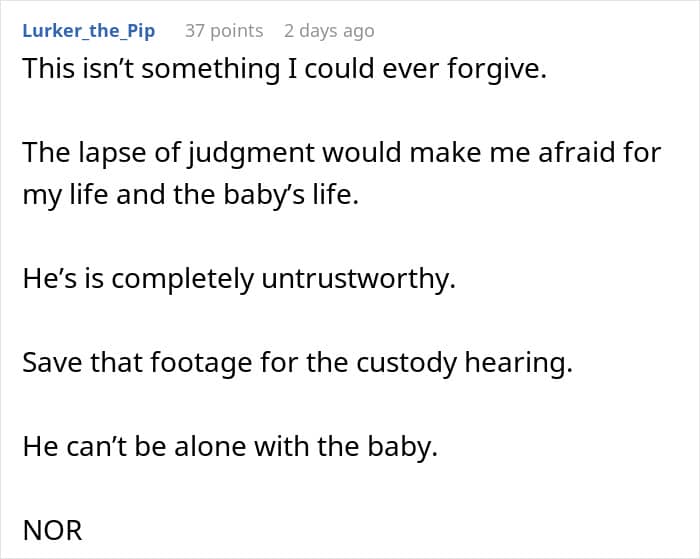Open the Lurker_the_Pip user profile
The image size is (700, 559).
[x=89, y=31]
